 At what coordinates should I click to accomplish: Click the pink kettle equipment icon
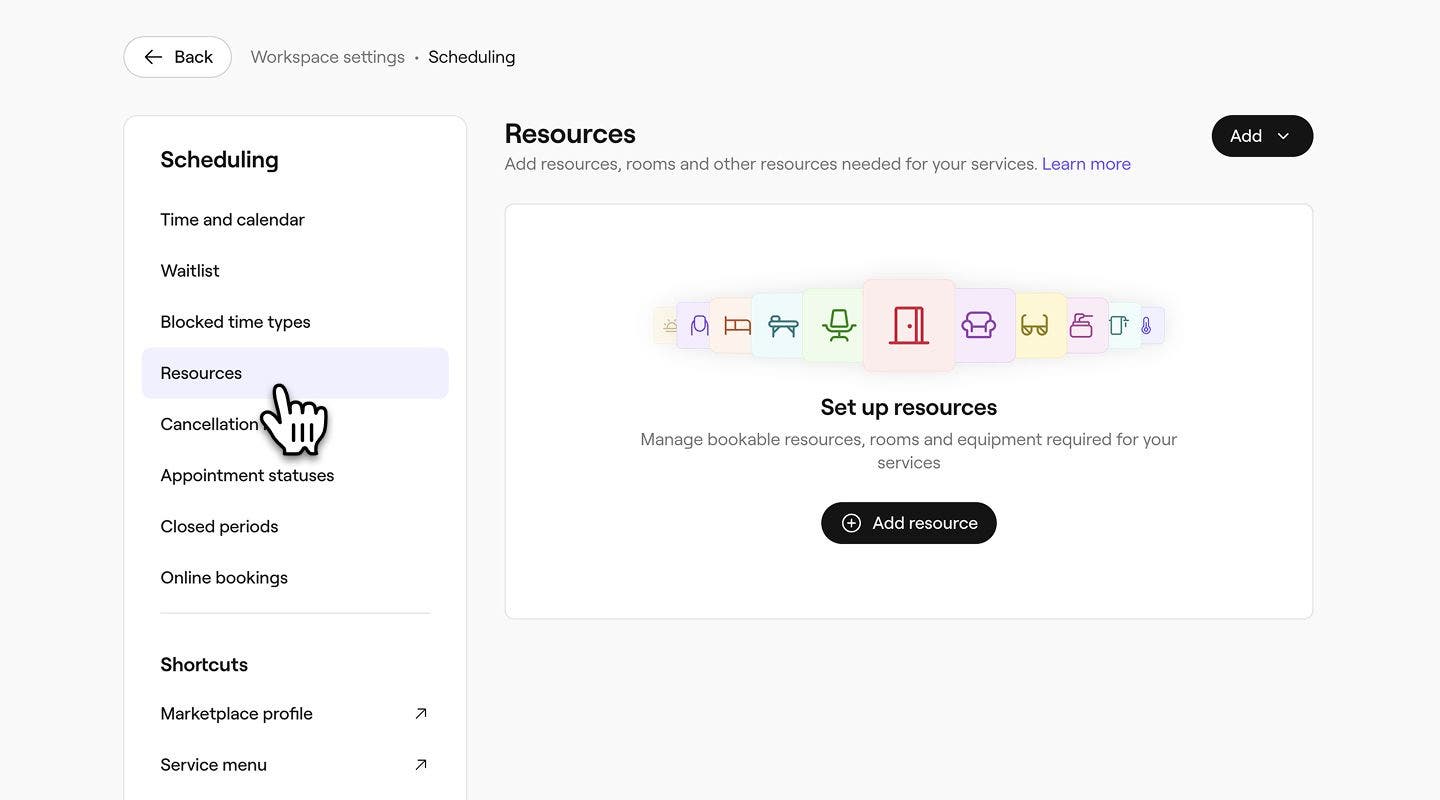pyautogui.click(x=1082, y=325)
